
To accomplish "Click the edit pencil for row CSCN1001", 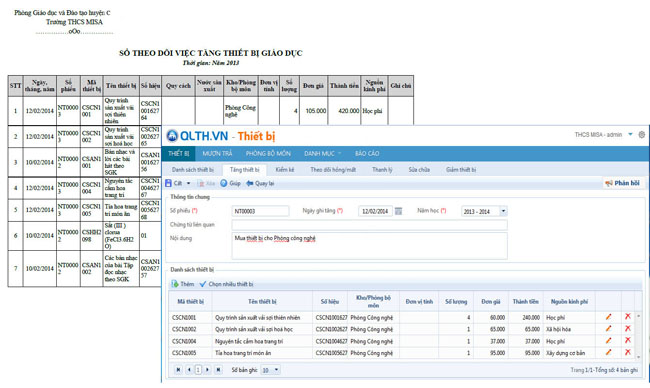I will (608, 317).
